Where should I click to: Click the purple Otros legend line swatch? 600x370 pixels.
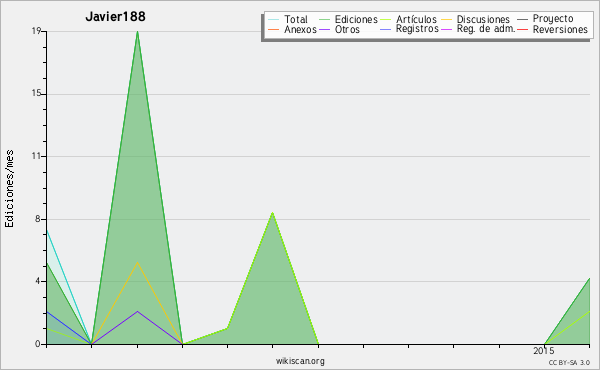[x=324, y=29]
